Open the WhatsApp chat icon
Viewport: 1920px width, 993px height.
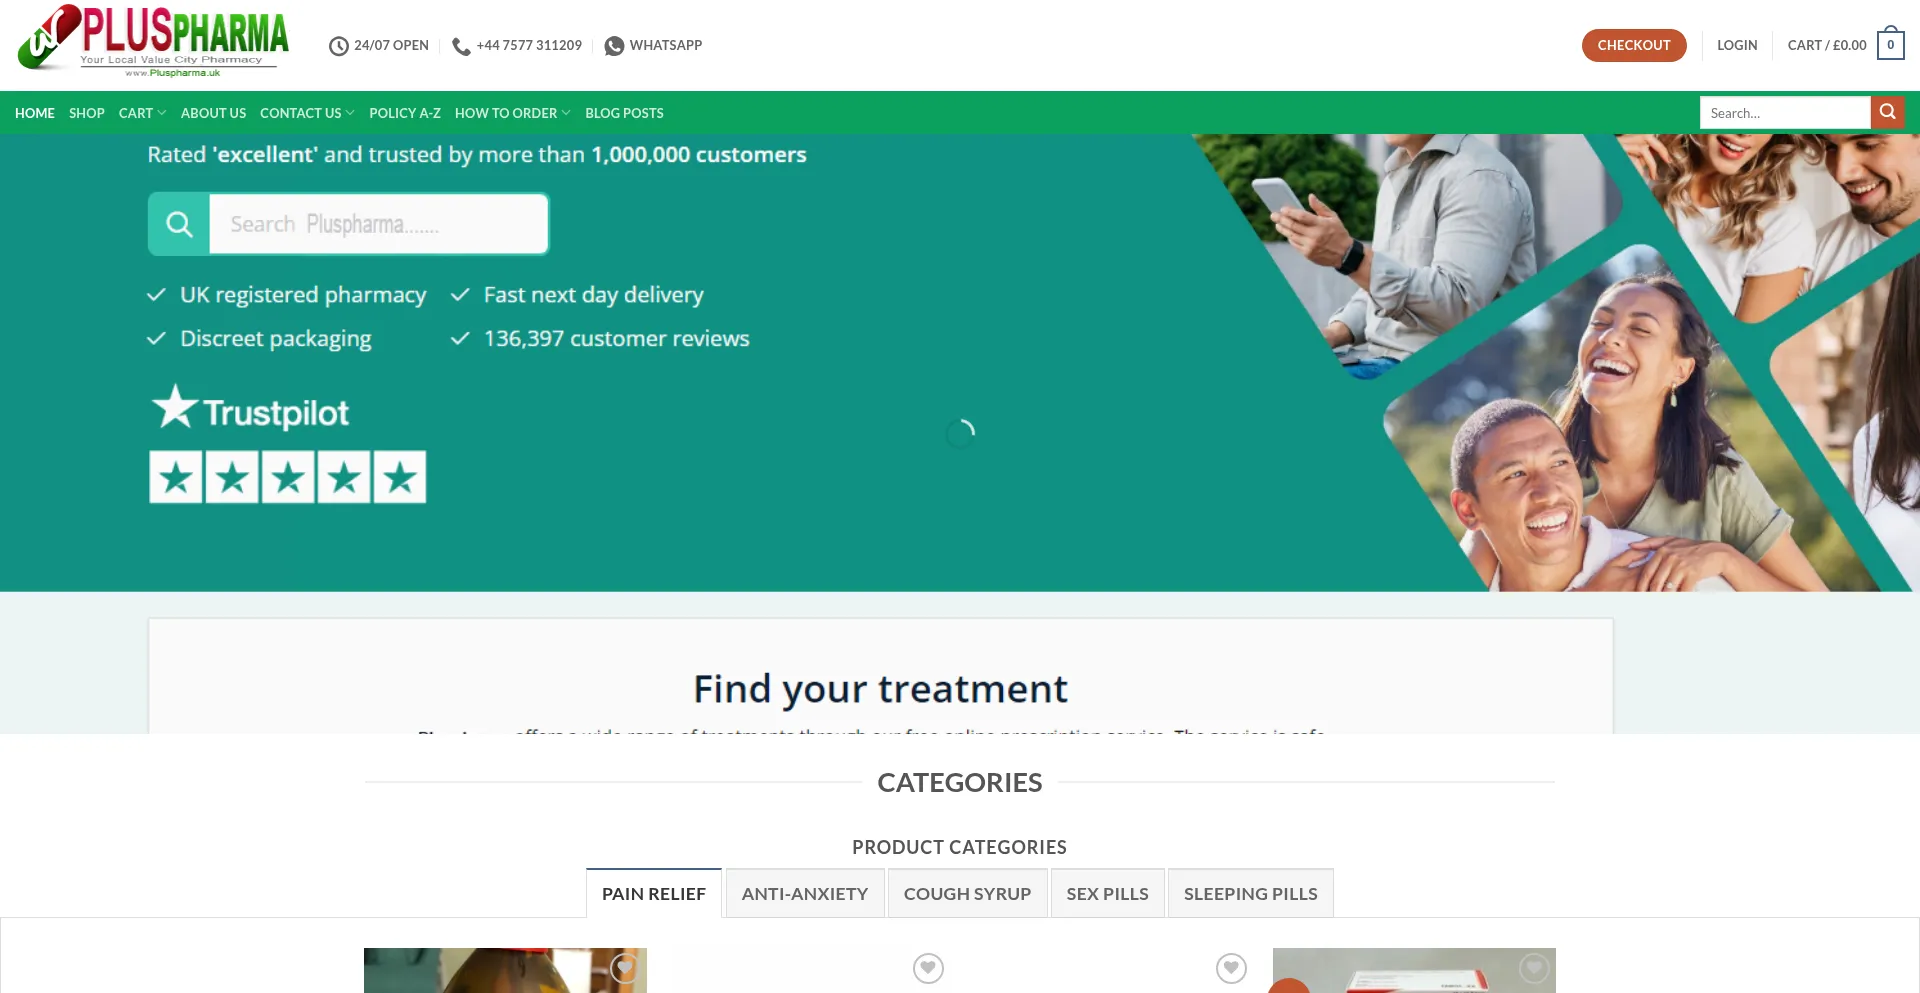tap(614, 46)
